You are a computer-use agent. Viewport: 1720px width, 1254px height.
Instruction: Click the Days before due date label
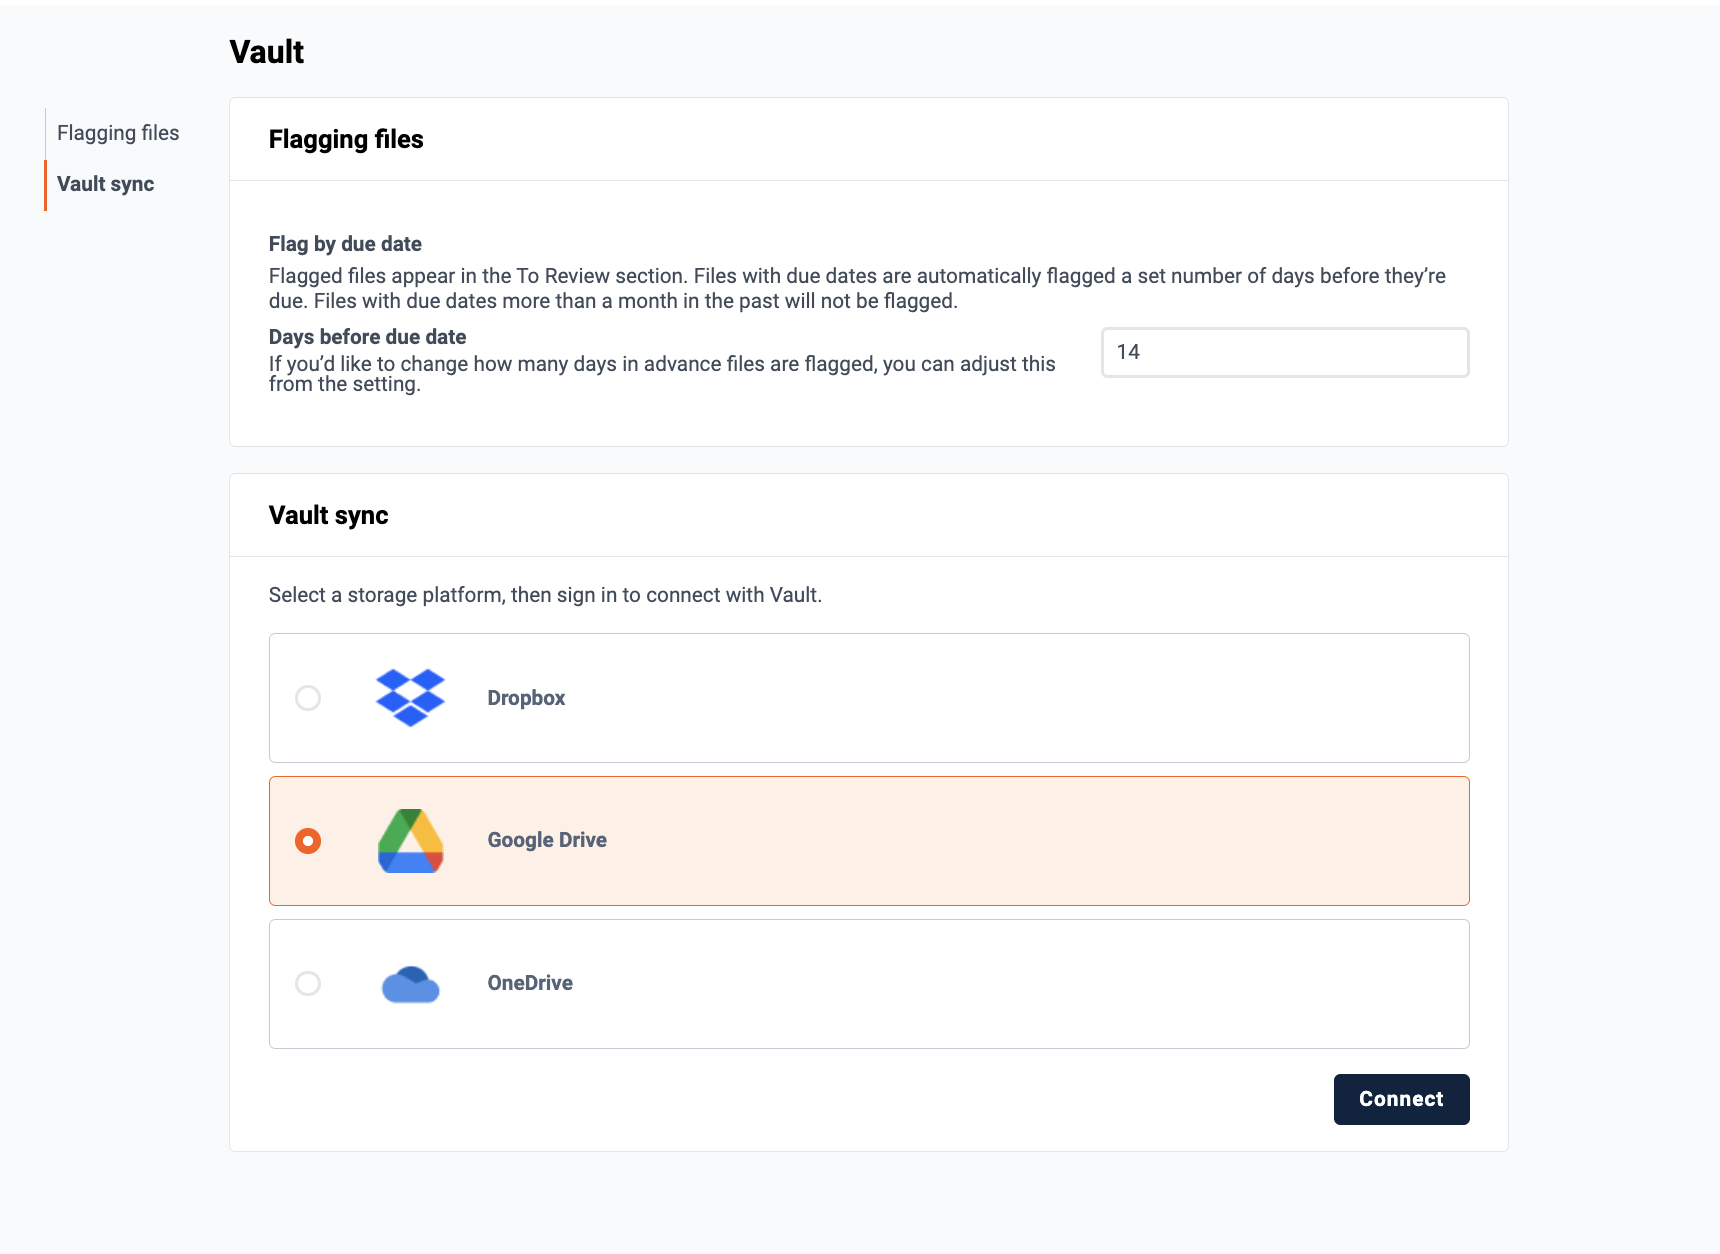(367, 337)
